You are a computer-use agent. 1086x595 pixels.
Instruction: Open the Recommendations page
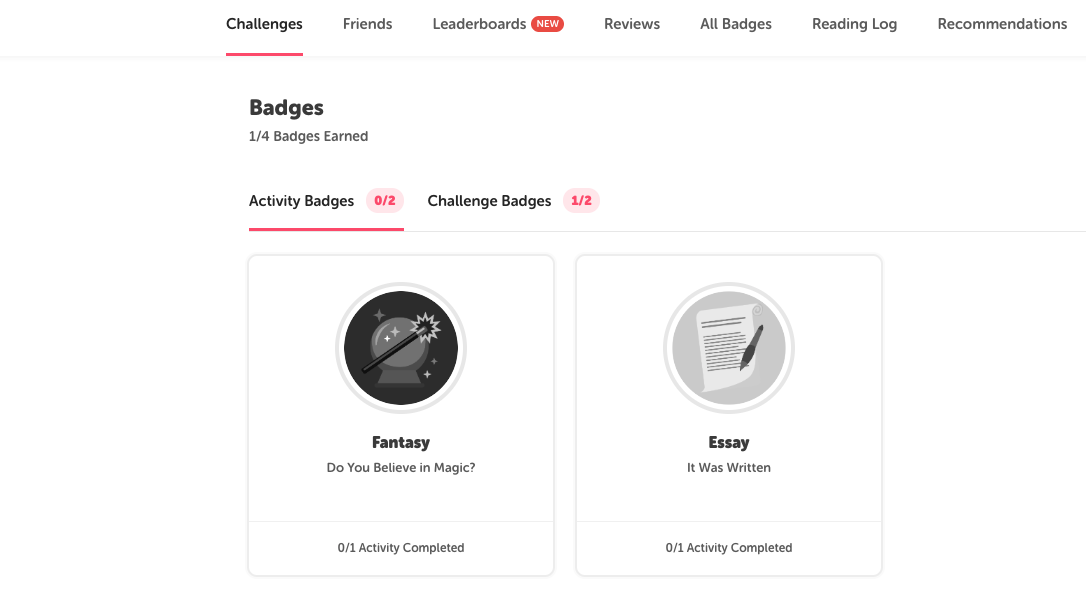coord(1002,23)
